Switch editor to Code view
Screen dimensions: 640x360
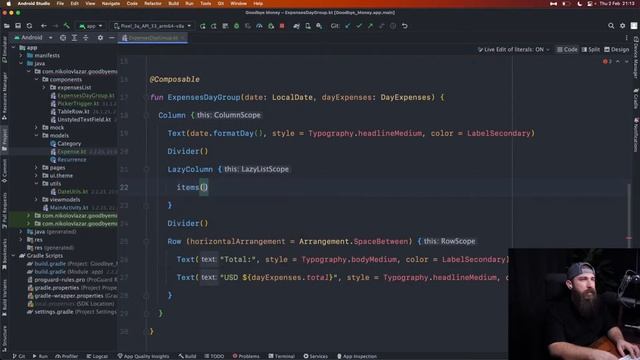click(x=567, y=49)
